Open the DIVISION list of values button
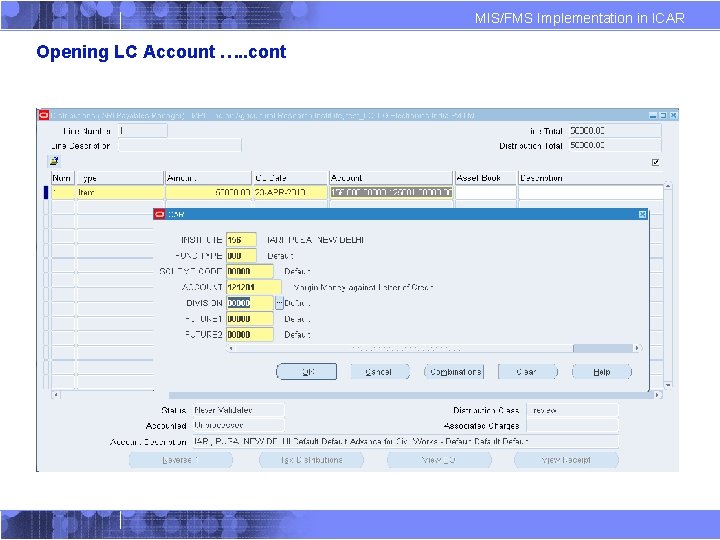This screenshot has width=720, height=540. [279, 303]
